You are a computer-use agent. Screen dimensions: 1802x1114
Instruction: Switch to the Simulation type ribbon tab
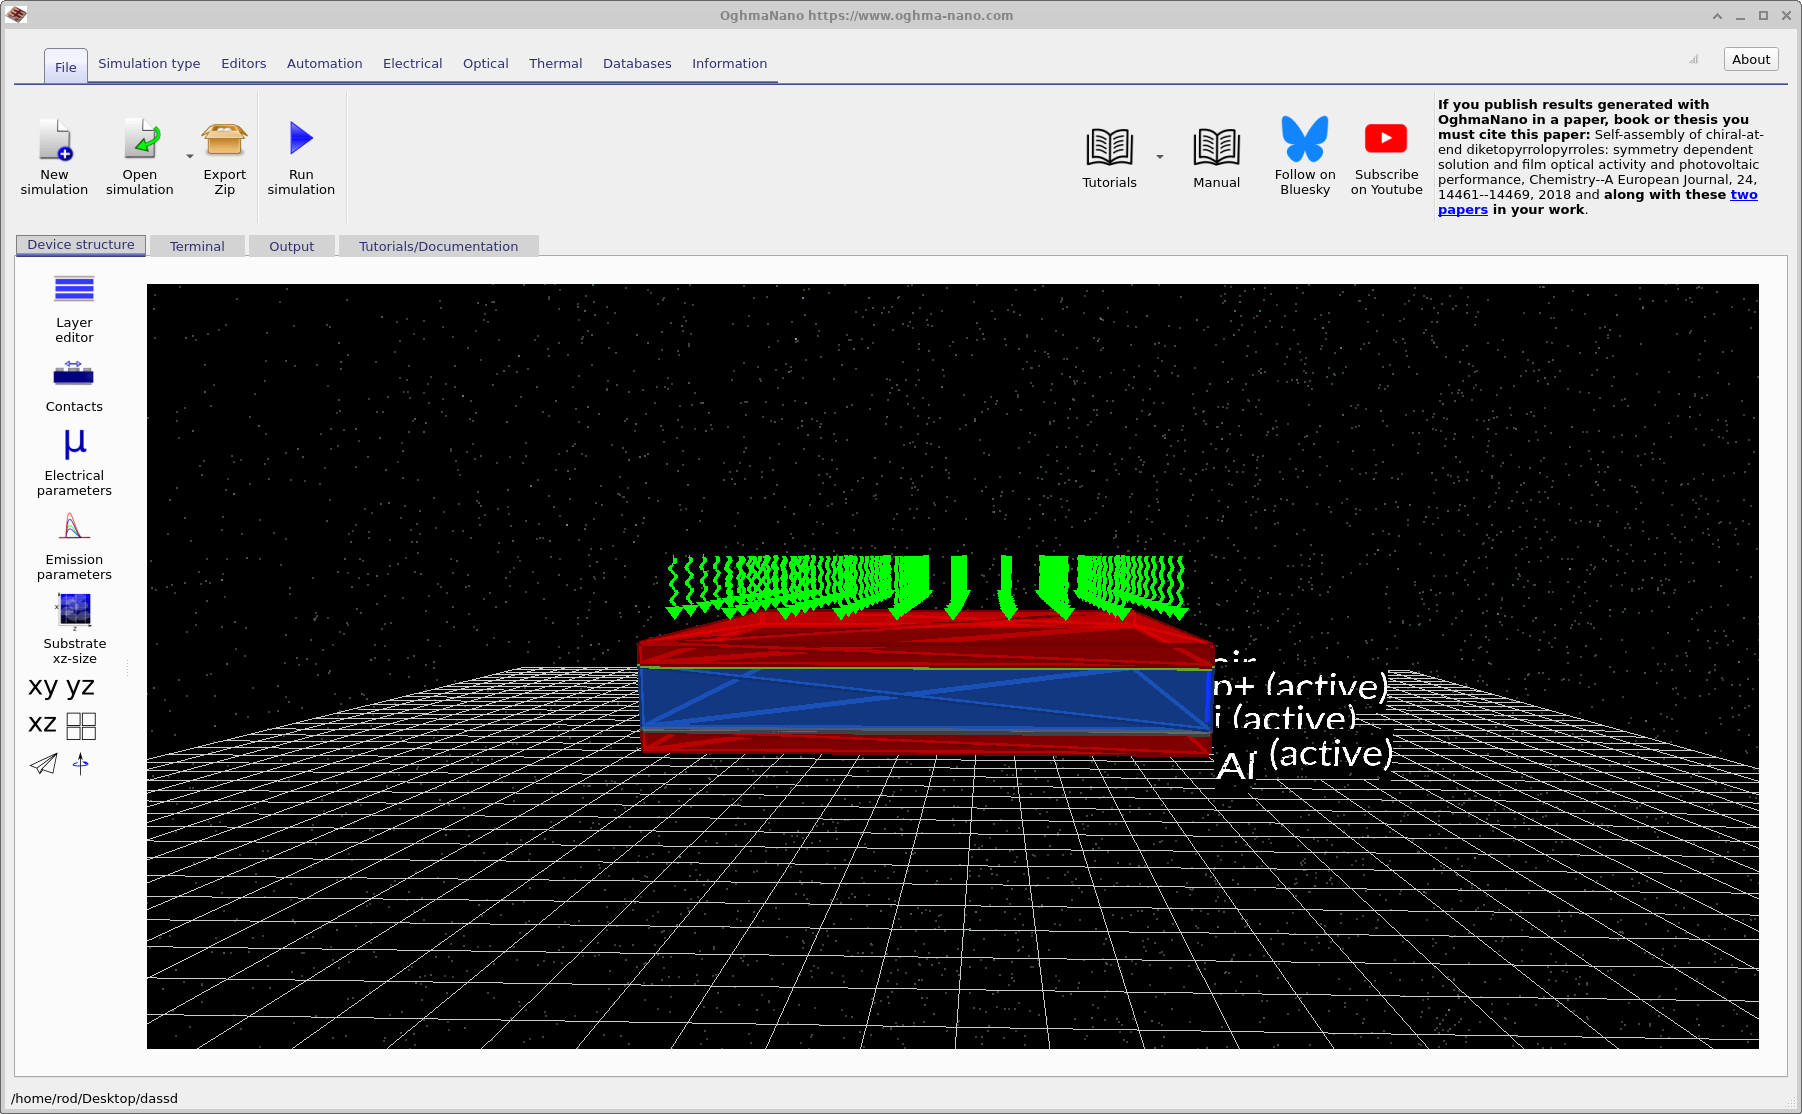coord(149,64)
